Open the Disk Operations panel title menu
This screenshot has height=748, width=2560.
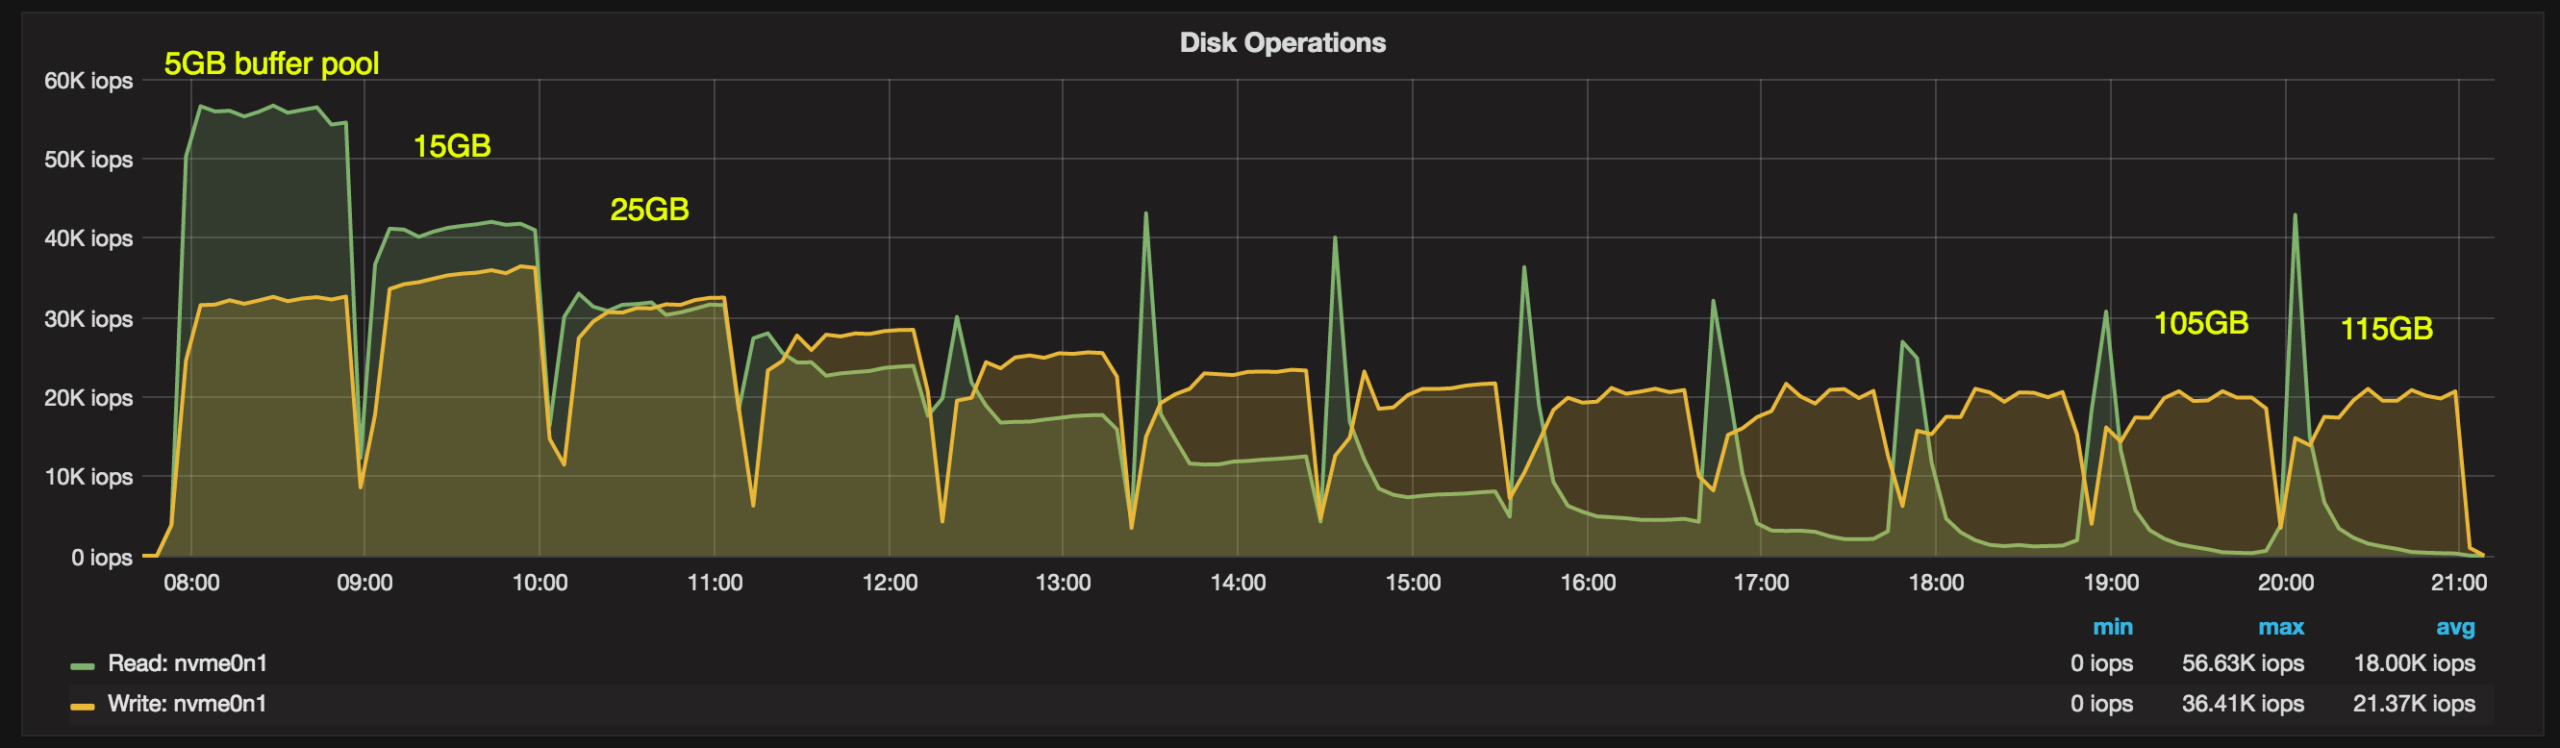tap(1282, 43)
